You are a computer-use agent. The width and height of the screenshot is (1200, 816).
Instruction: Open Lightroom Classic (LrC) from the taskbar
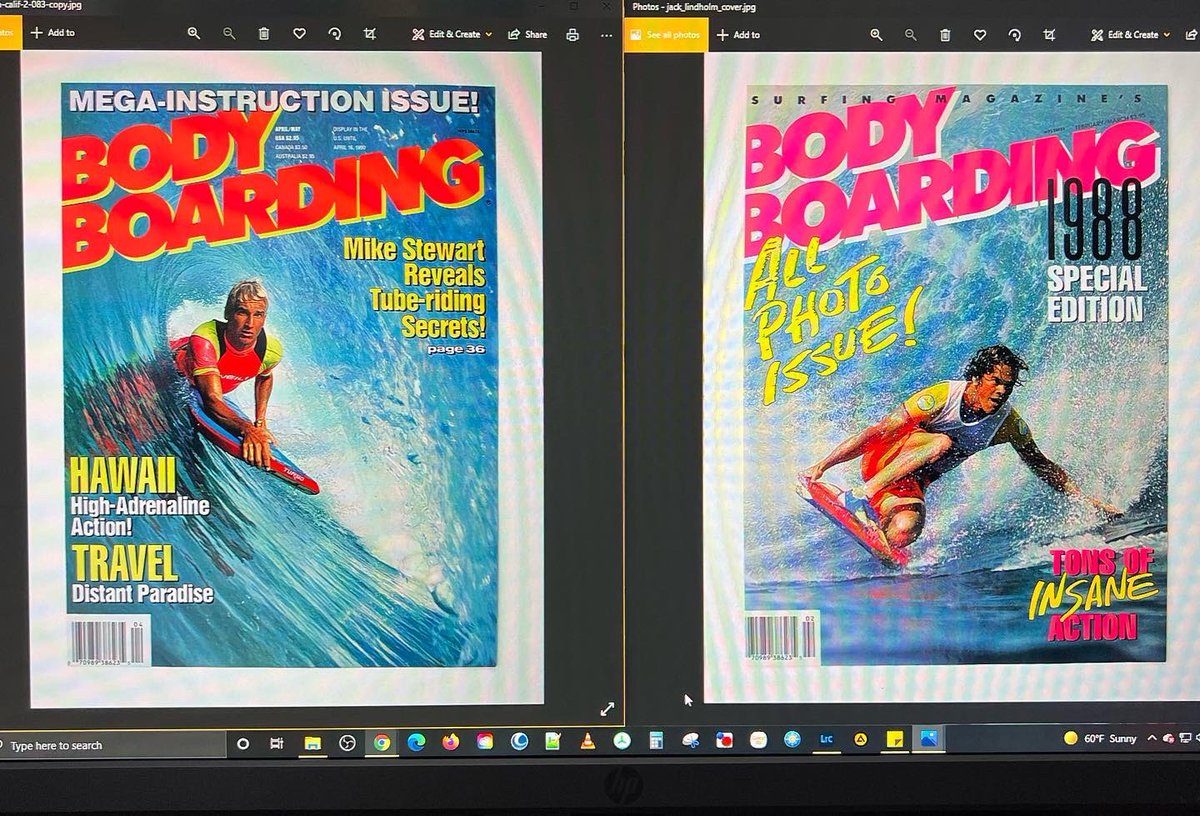[x=826, y=739]
